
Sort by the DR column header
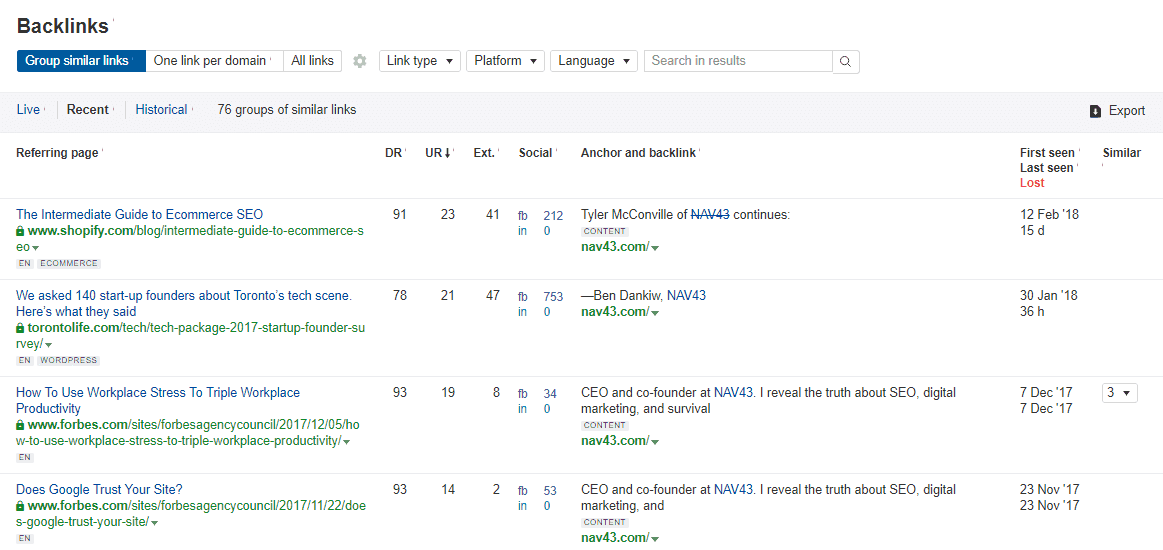click(393, 153)
